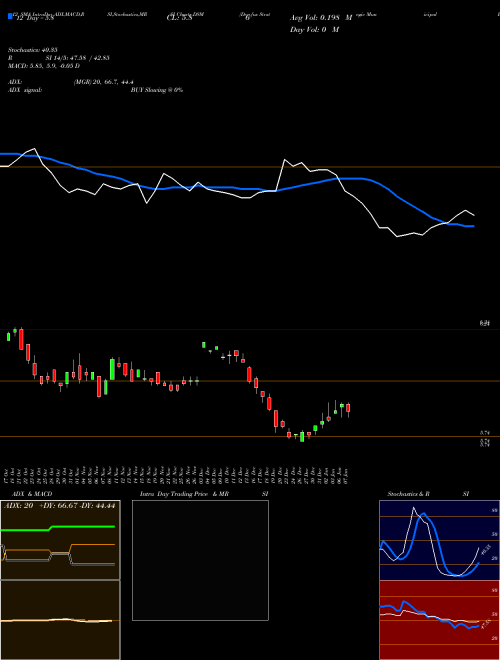Click the 'CL: 5.8' close value text
This screenshot has width=500, height=660.
[179, 18]
